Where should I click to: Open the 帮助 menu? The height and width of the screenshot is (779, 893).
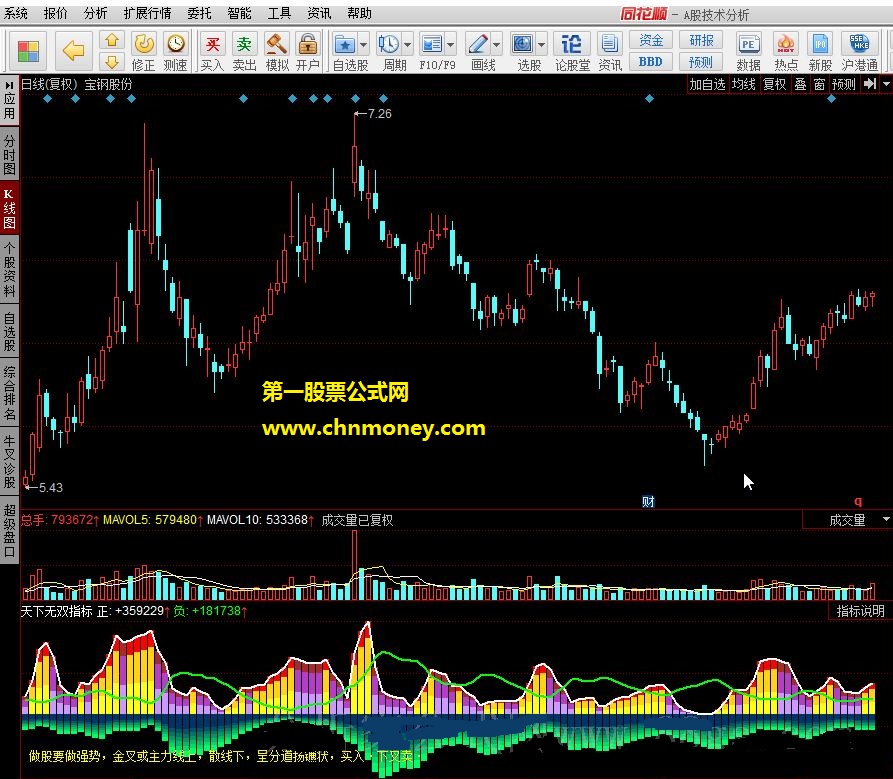359,13
